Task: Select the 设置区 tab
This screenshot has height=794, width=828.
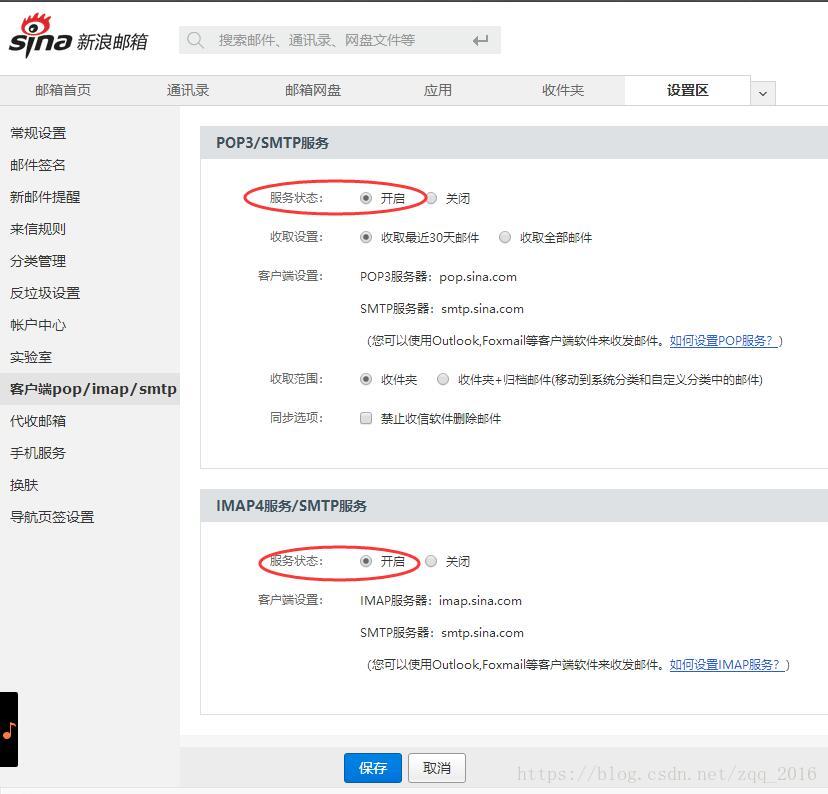Action: click(x=688, y=90)
